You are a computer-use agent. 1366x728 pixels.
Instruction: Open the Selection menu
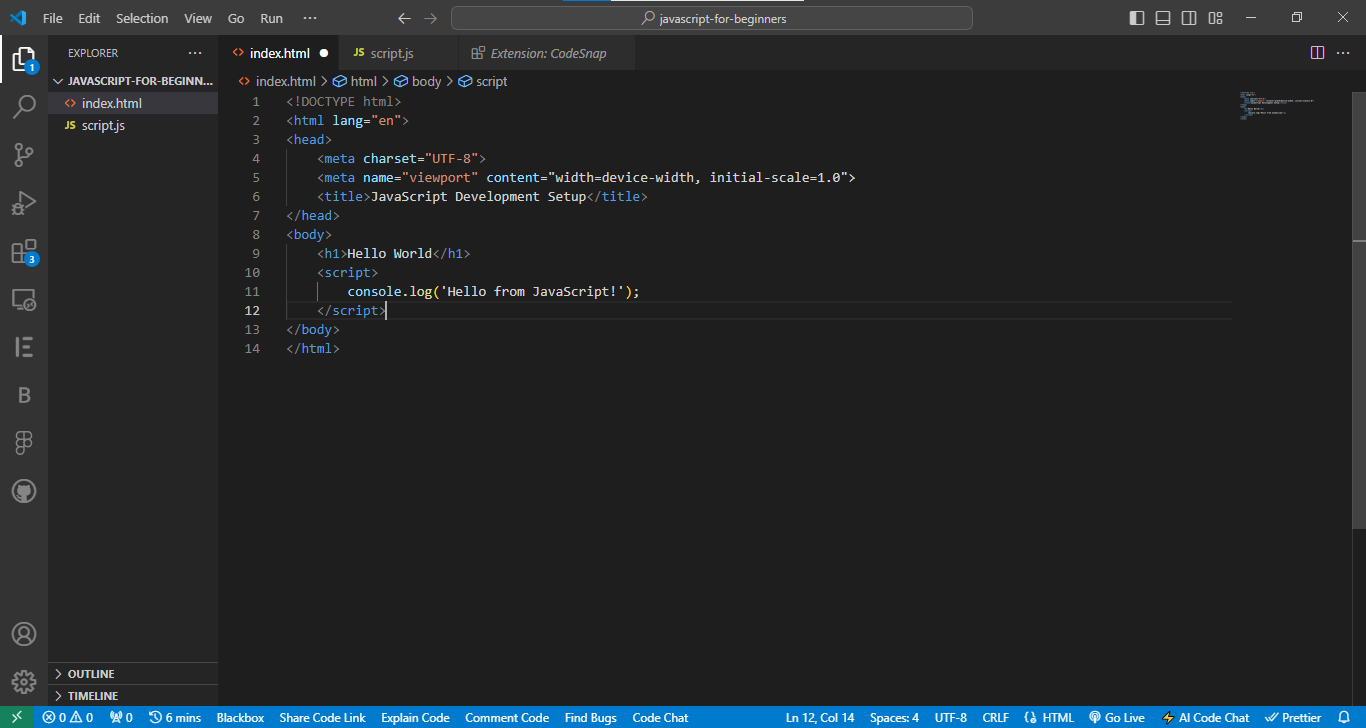pos(142,18)
